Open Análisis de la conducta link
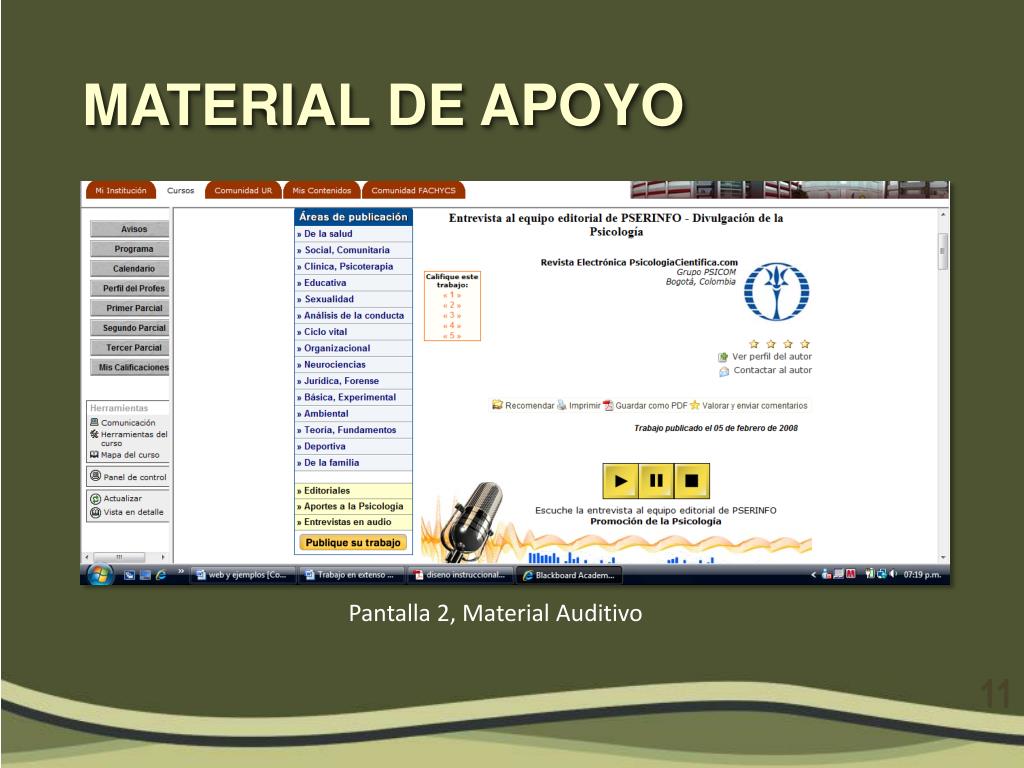Viewport: 1024px width, 768px height. coord(353,315)
